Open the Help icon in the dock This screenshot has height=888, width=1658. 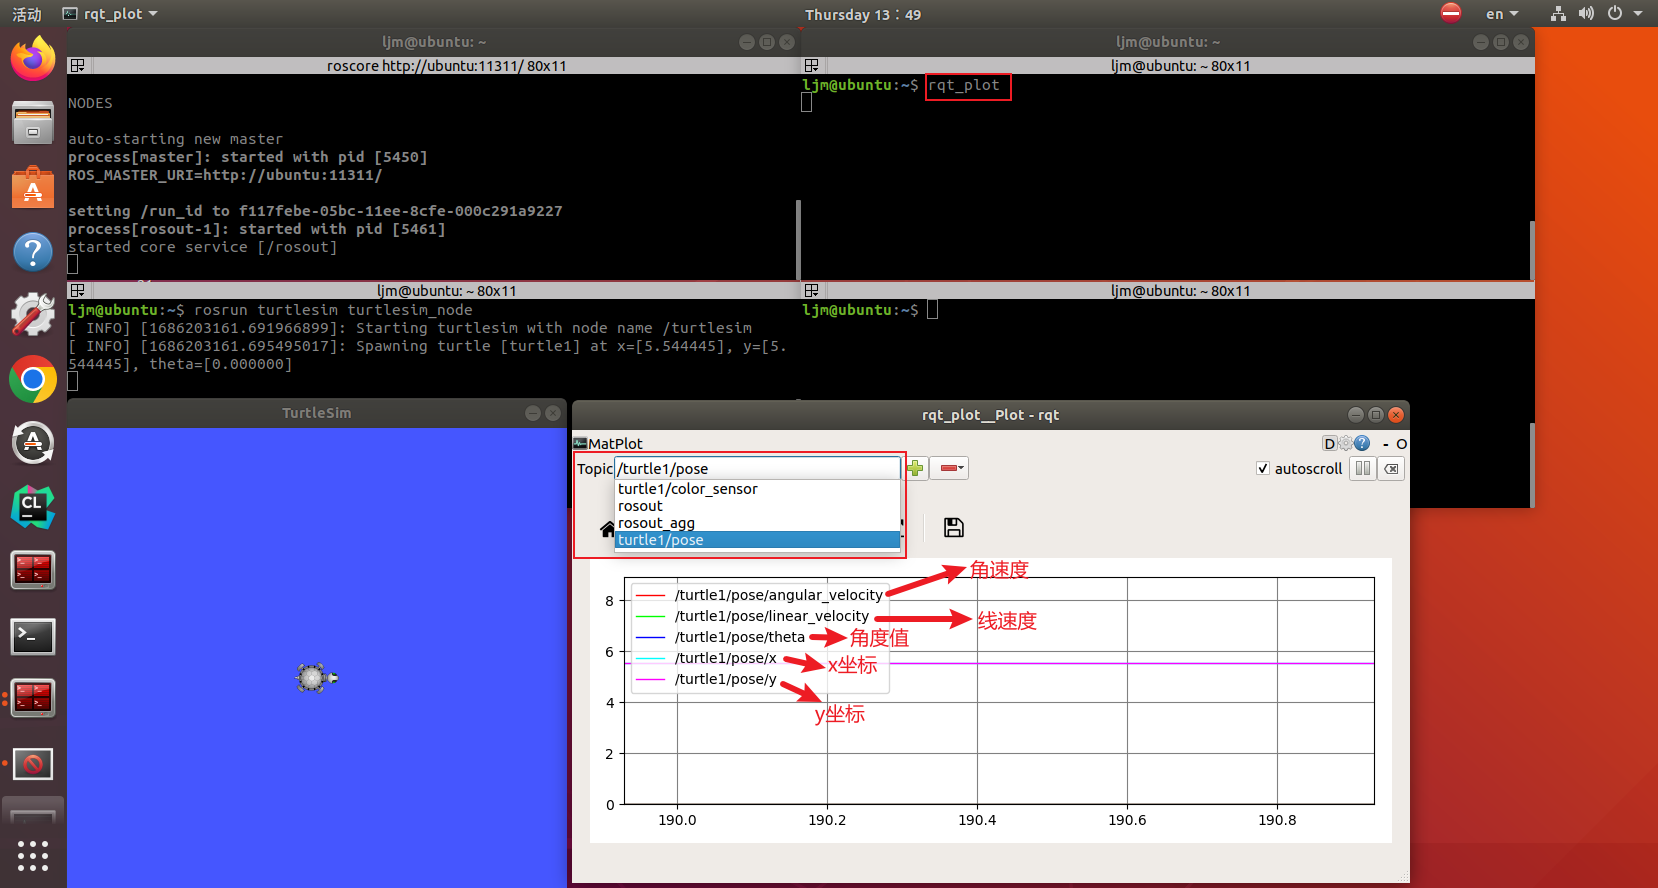(33, 252)
